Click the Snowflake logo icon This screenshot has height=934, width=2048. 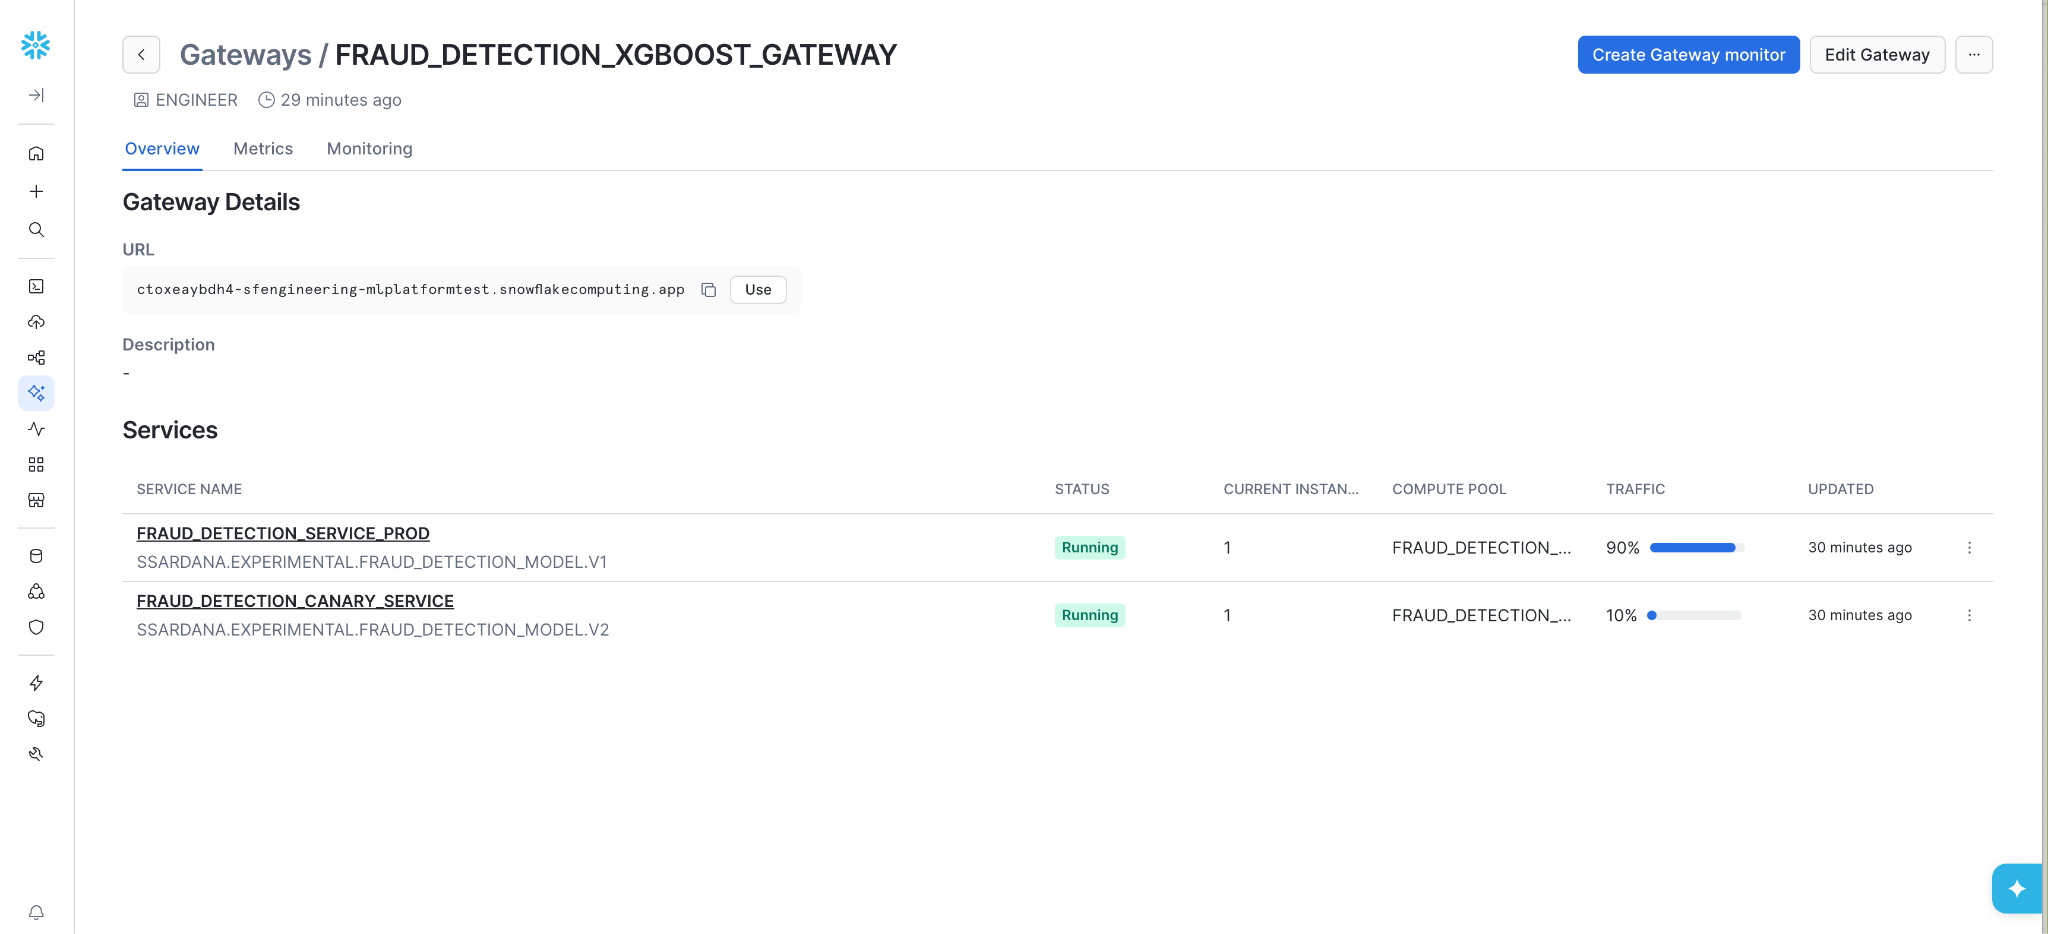click(36, 45)
